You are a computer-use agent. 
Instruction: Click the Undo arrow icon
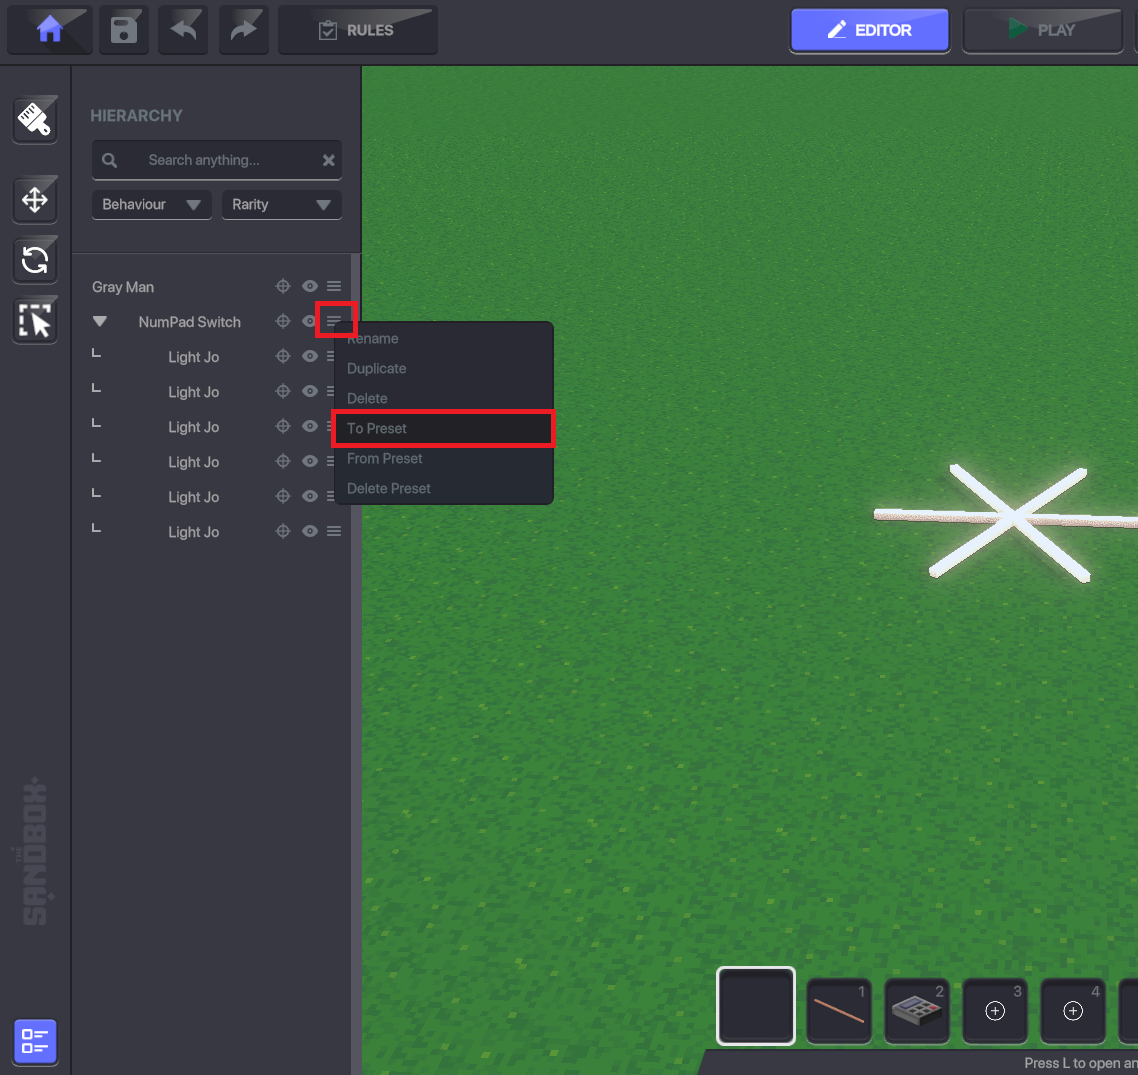click(184, 30)
